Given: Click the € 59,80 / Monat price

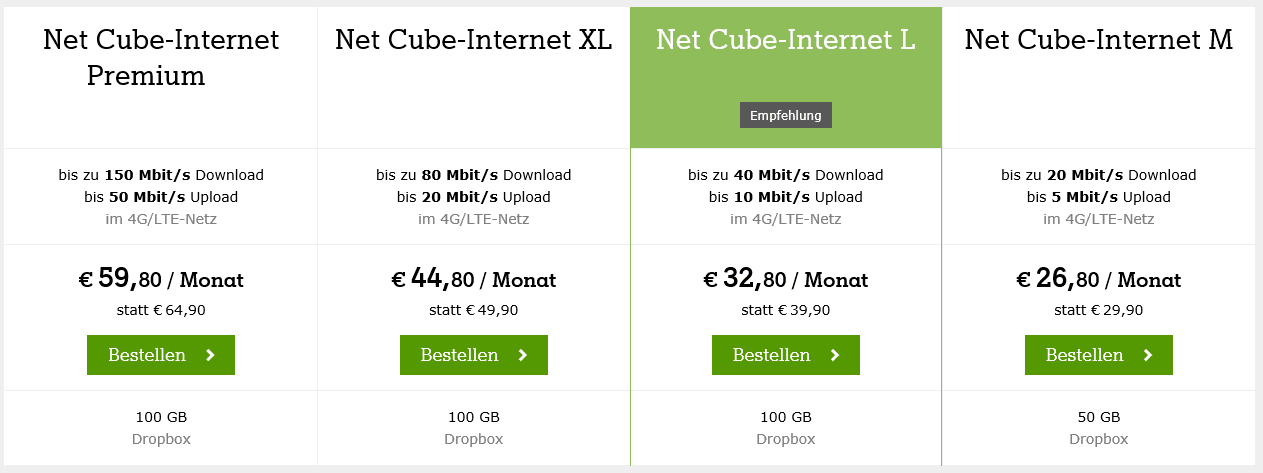Looking at the screenshot, I should click(x=161, y=279).
